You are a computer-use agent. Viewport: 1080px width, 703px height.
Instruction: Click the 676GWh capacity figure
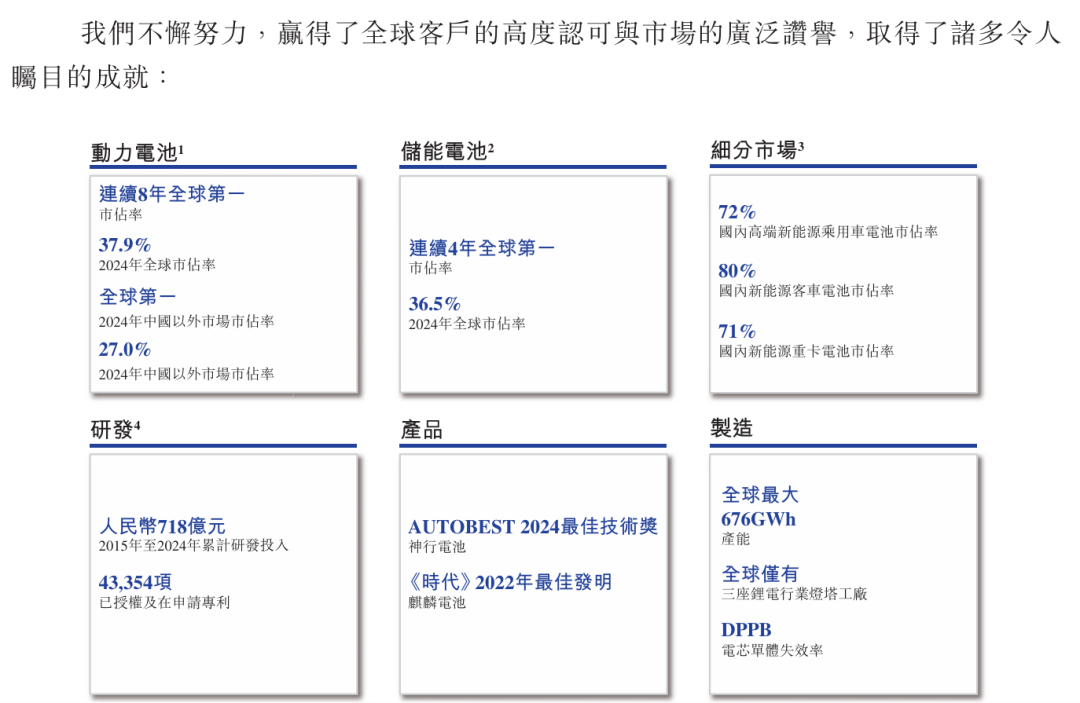tap(758, 520)
